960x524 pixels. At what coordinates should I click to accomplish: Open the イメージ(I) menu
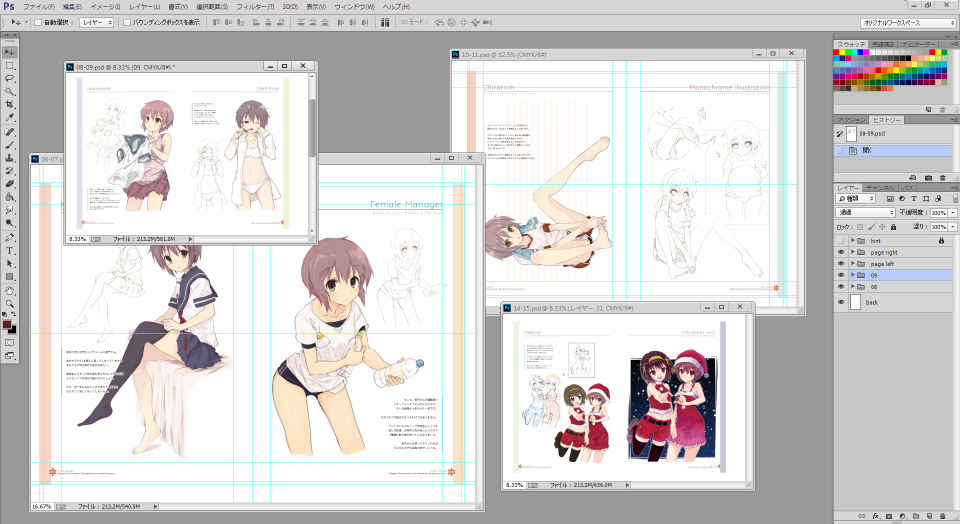click(105, 7)
